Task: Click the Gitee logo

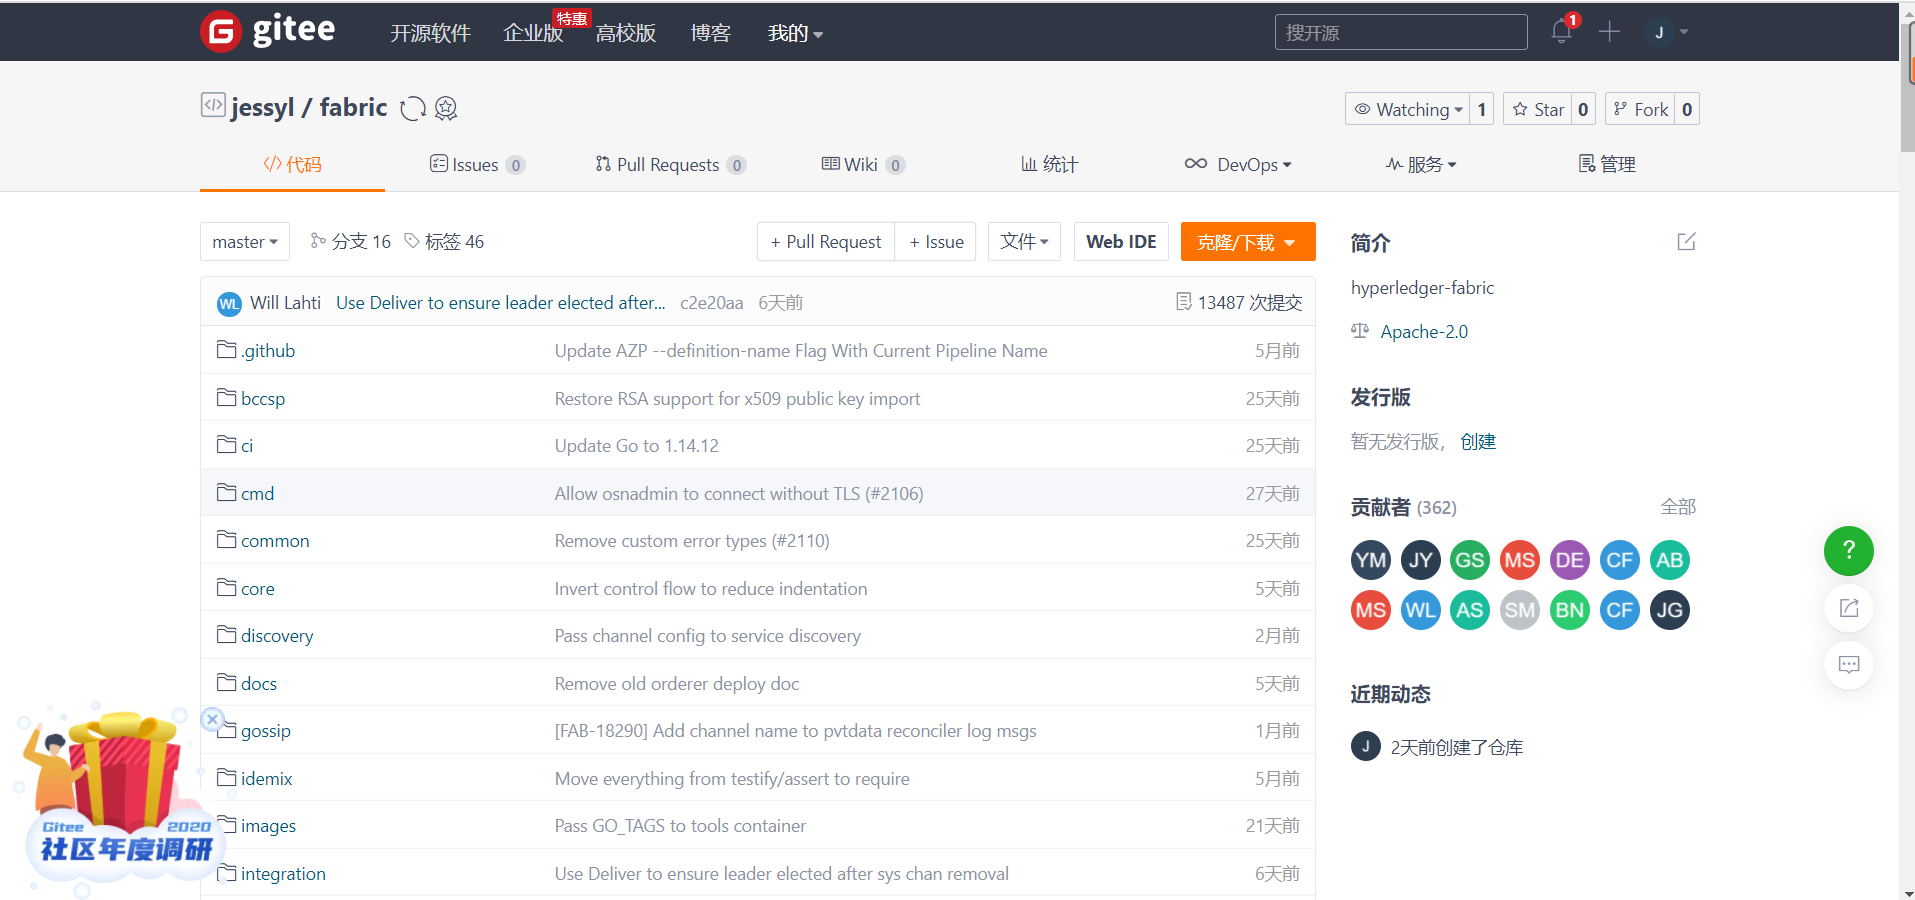Action: (268, 31)
